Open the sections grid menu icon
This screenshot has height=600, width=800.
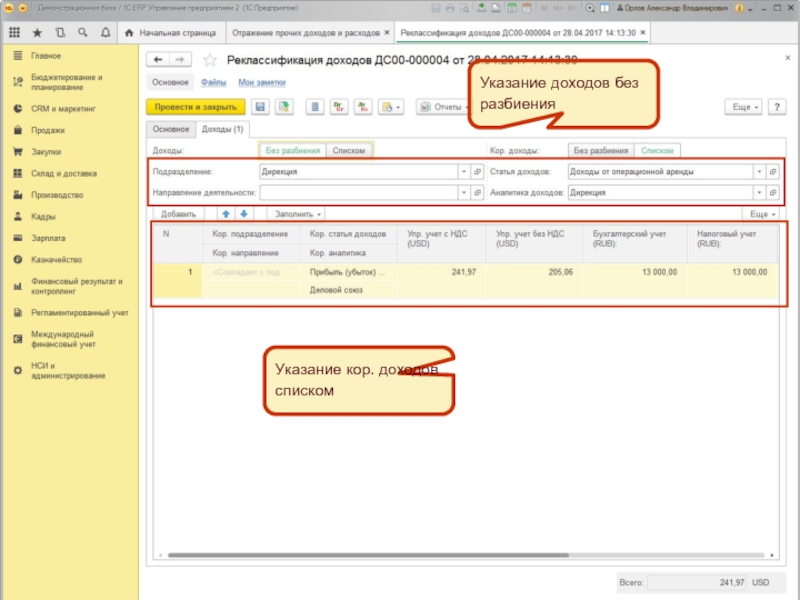[x=16, y=33]
